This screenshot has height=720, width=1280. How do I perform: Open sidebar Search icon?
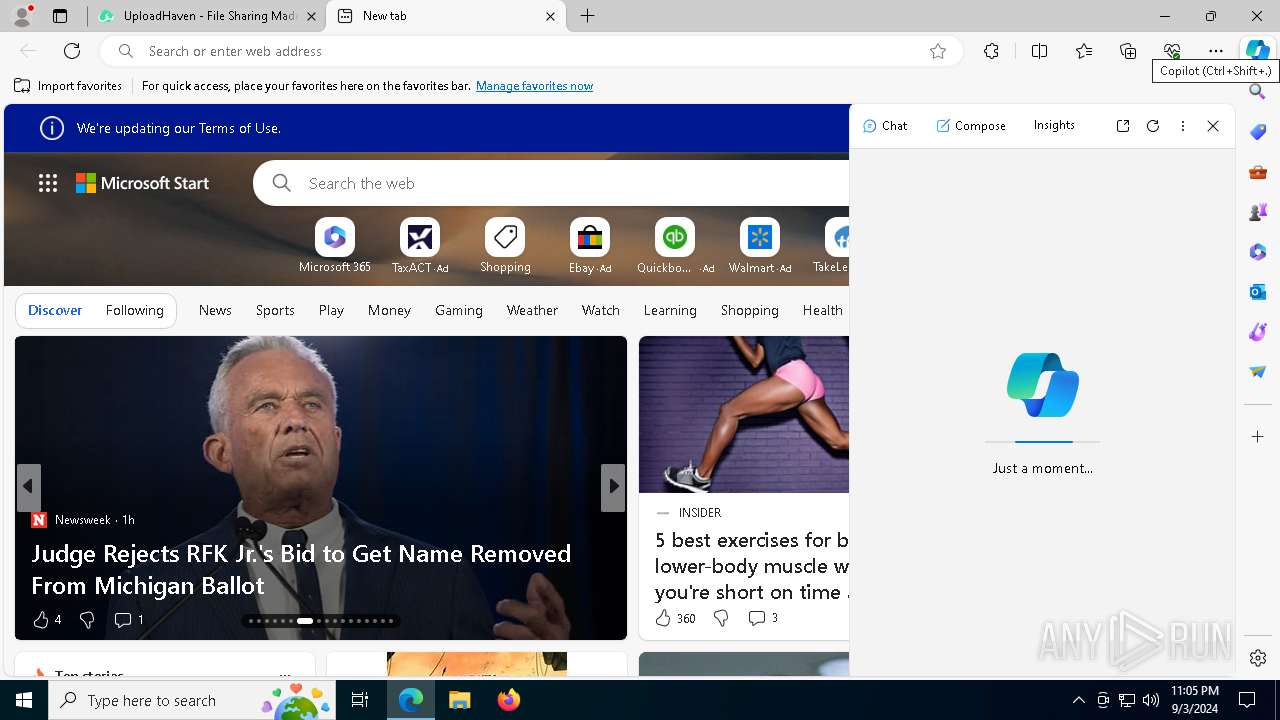(1258, 92)
